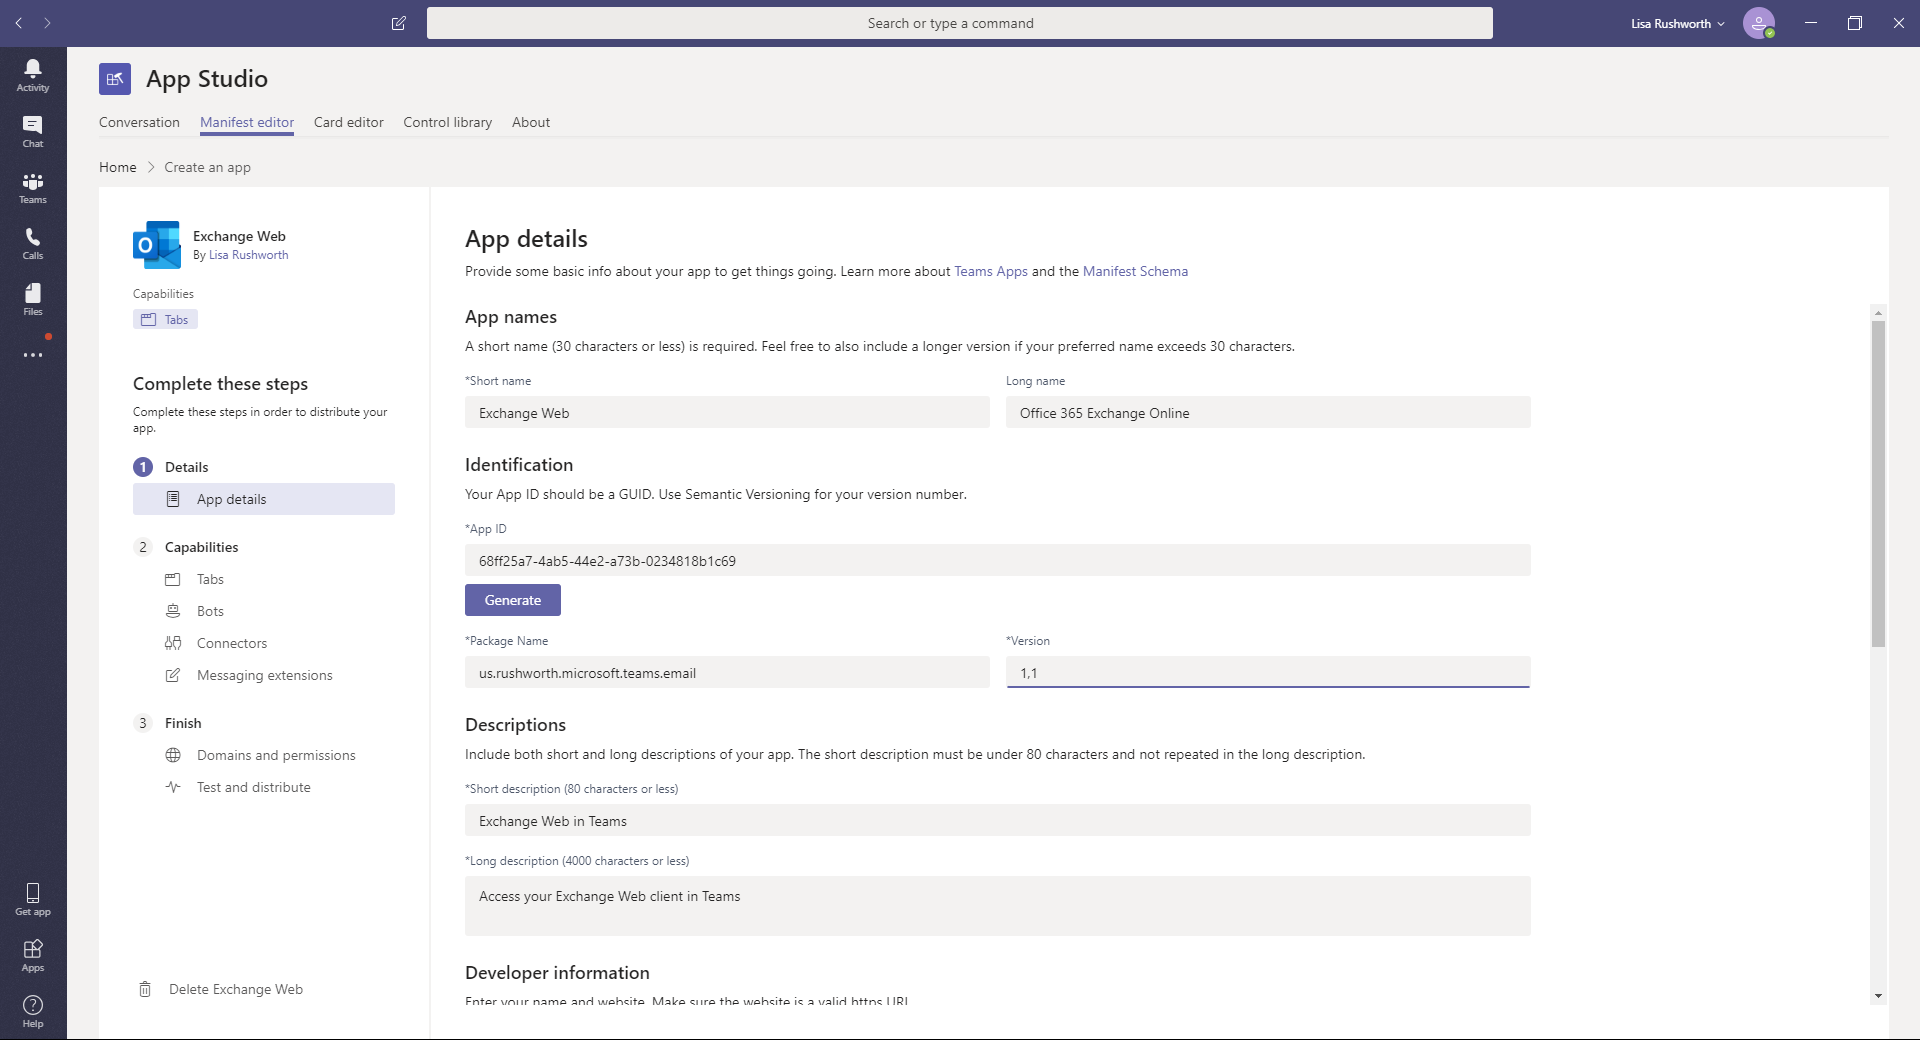Image resolution: width=1920 pixels, height=1040 pixels.
Task: Open Lisa Rushworth account dropdown
Action: pyautogui.click(x=1677, y=24)
